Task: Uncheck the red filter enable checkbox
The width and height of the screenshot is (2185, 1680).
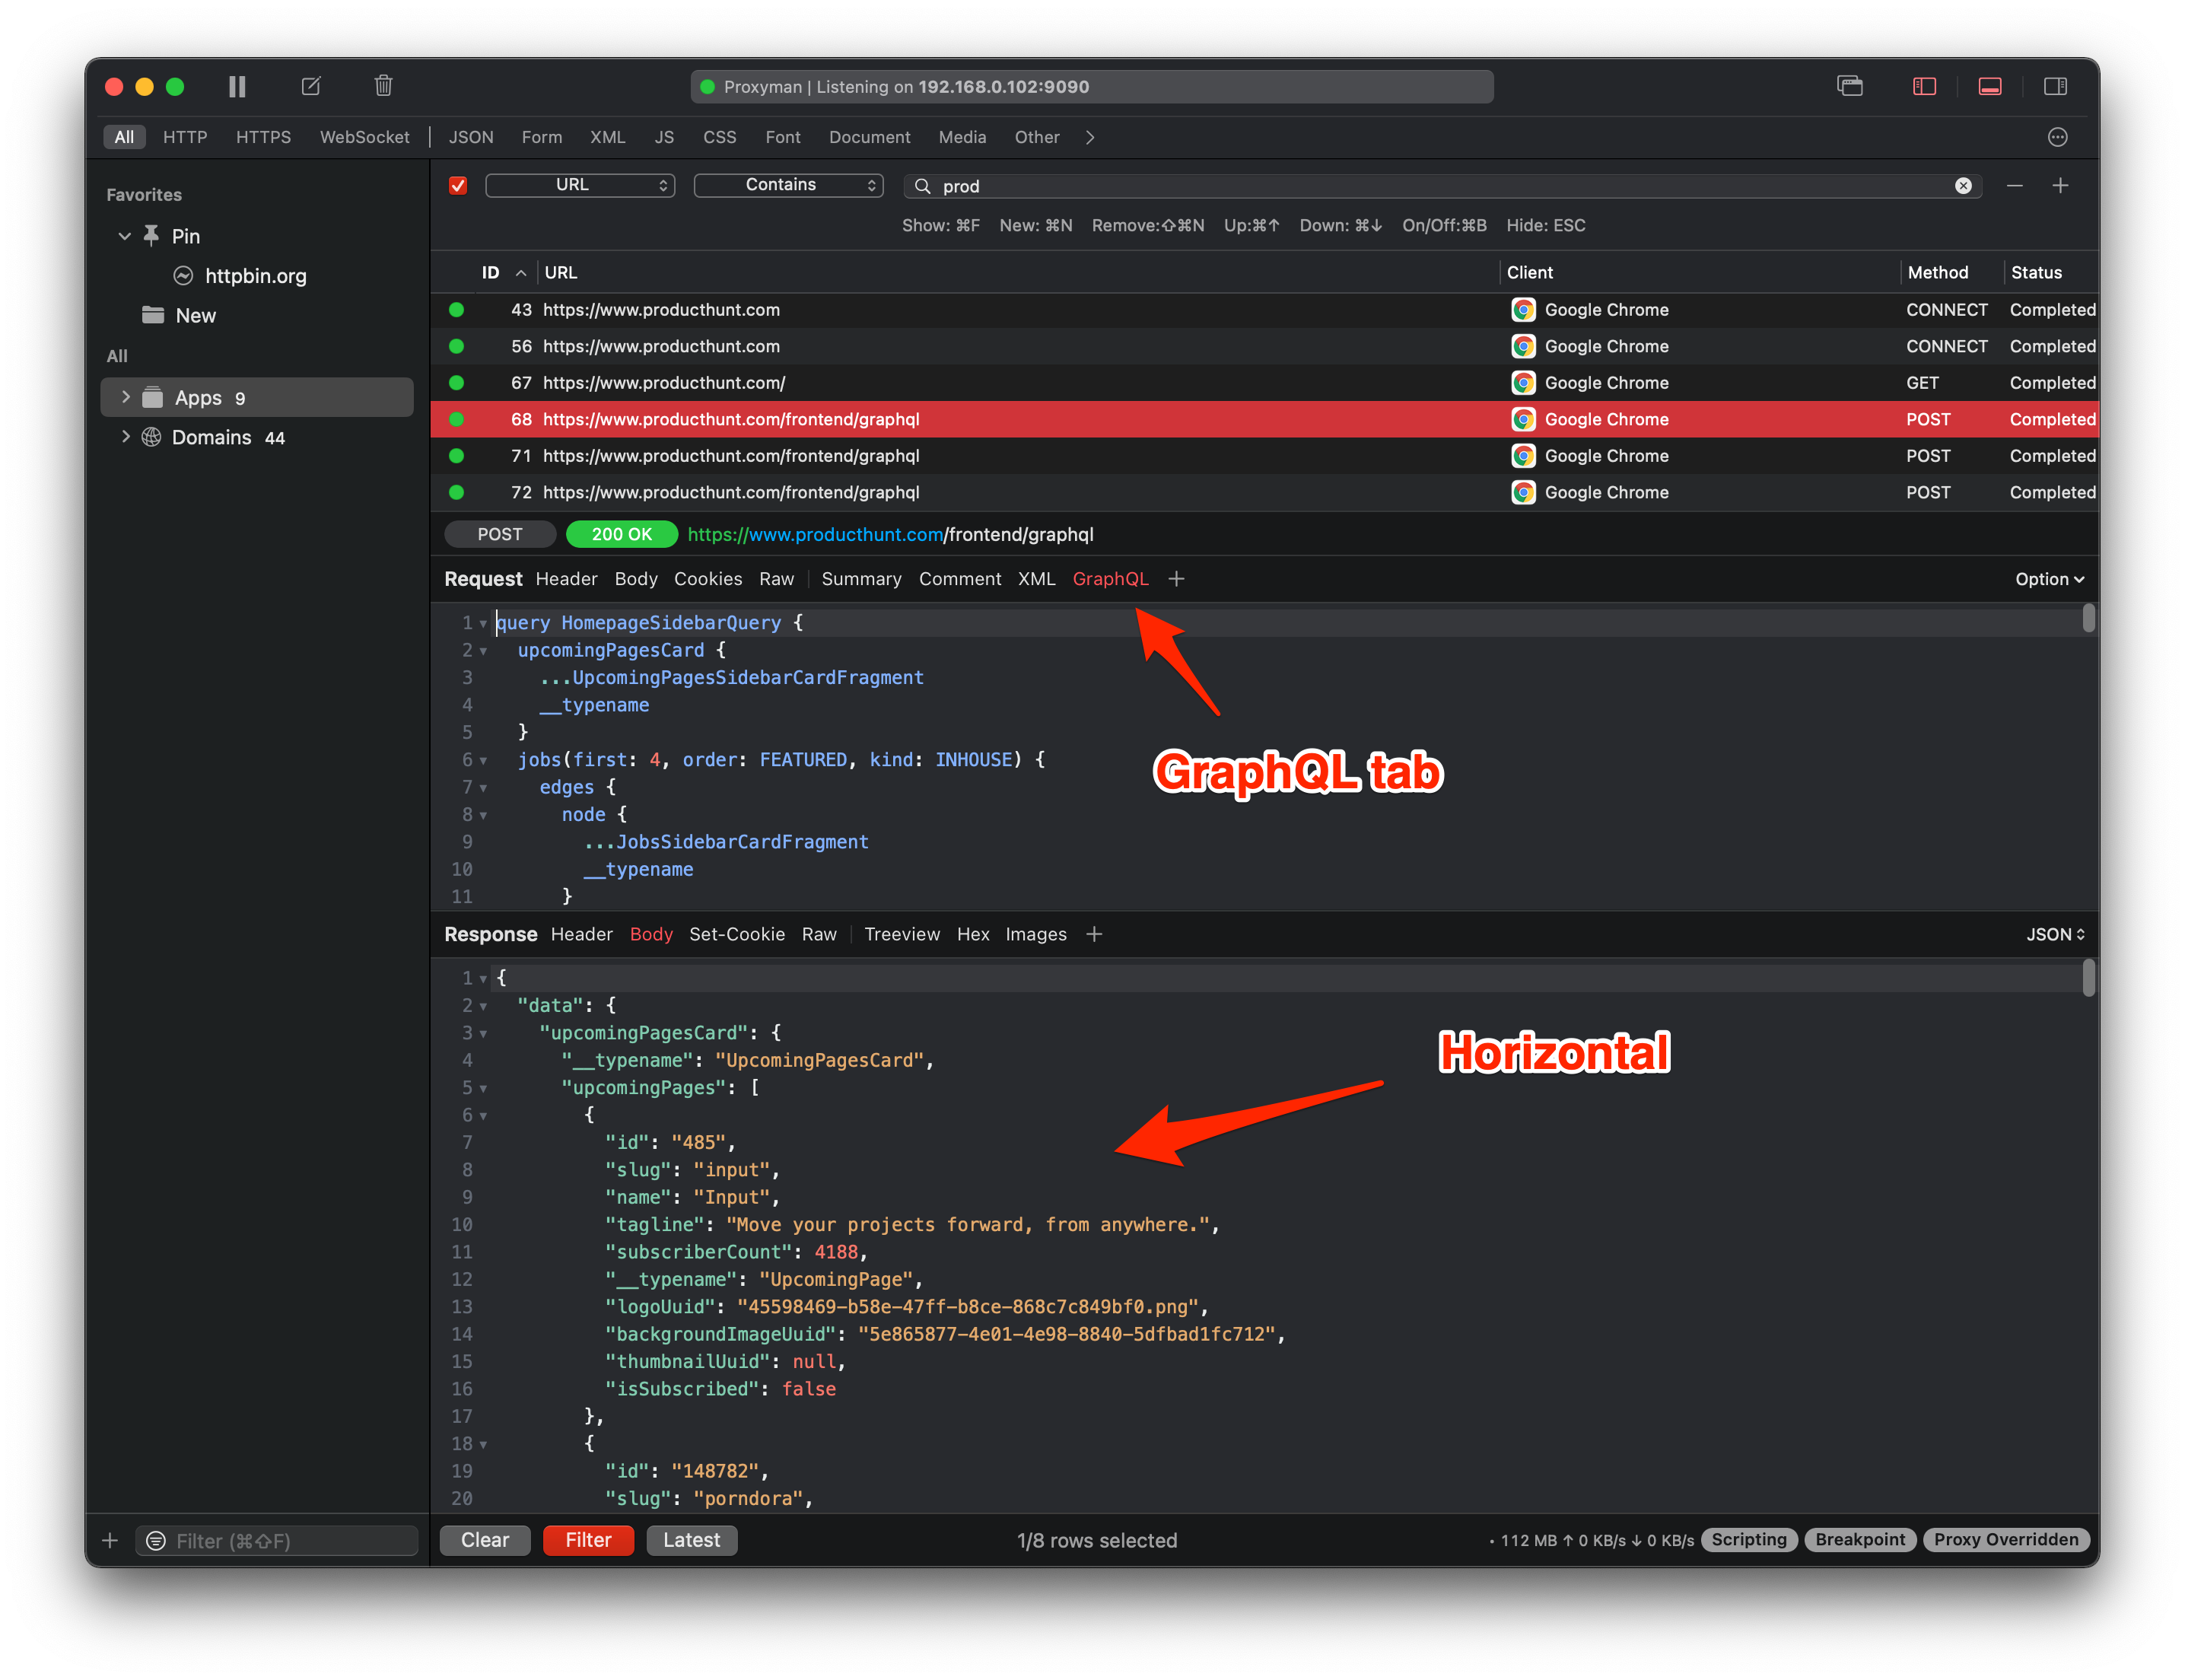Action: coord(458,185)
